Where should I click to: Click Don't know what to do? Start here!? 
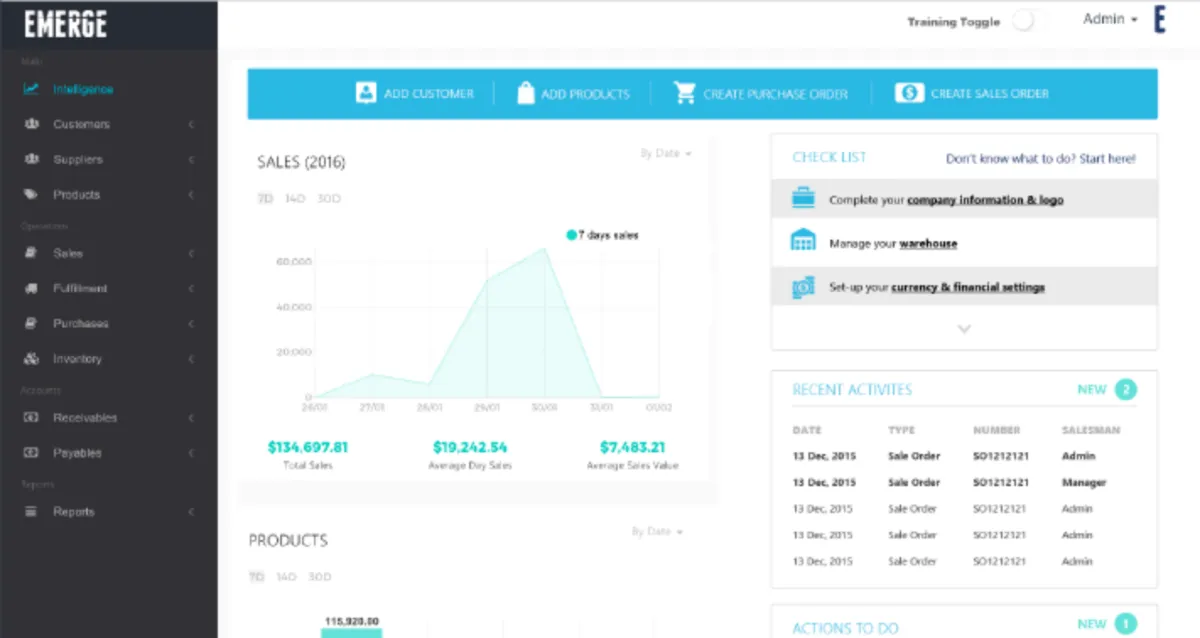tap(1041, 158)
